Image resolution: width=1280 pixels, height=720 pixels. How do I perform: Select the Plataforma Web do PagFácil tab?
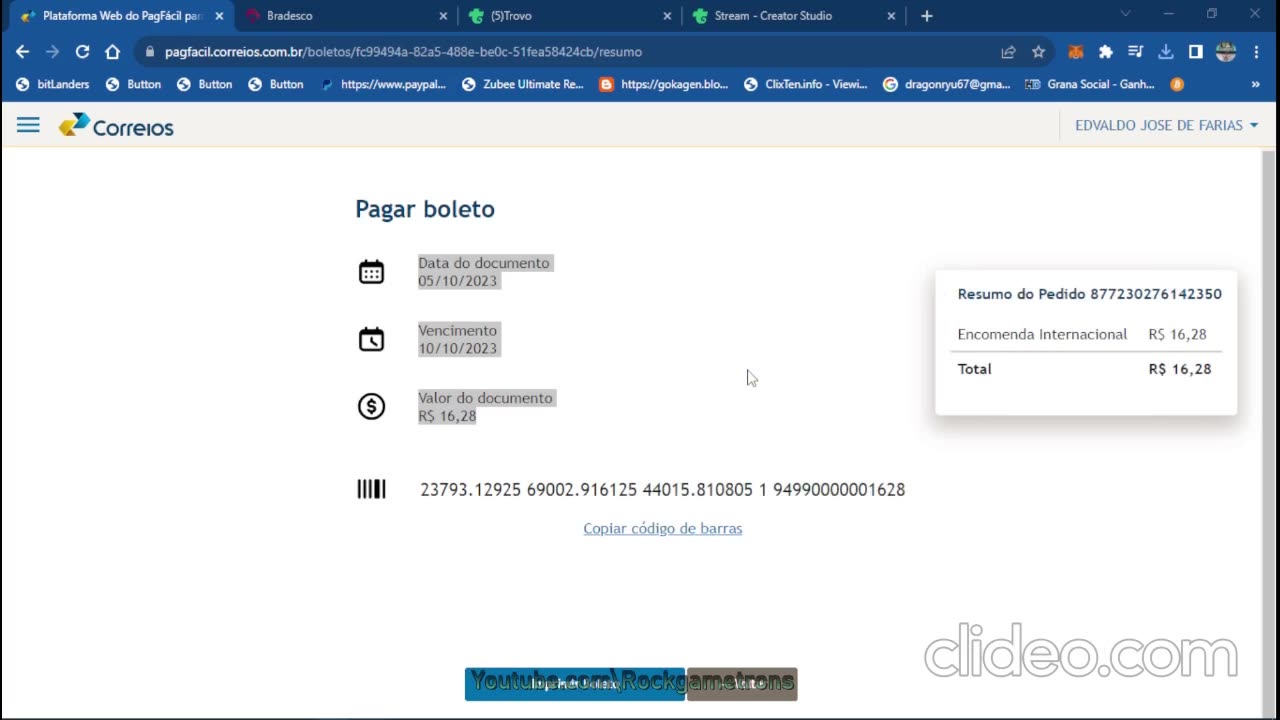click(123, 16)
